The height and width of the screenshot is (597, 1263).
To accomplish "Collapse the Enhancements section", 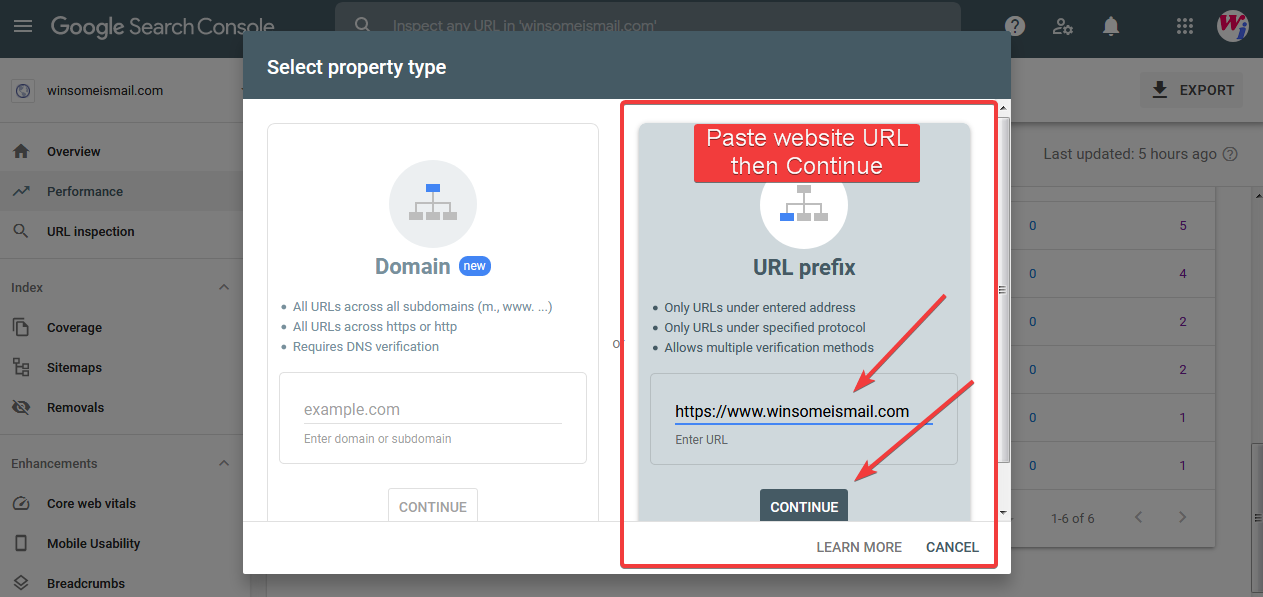I will click(x=224, y=463).
